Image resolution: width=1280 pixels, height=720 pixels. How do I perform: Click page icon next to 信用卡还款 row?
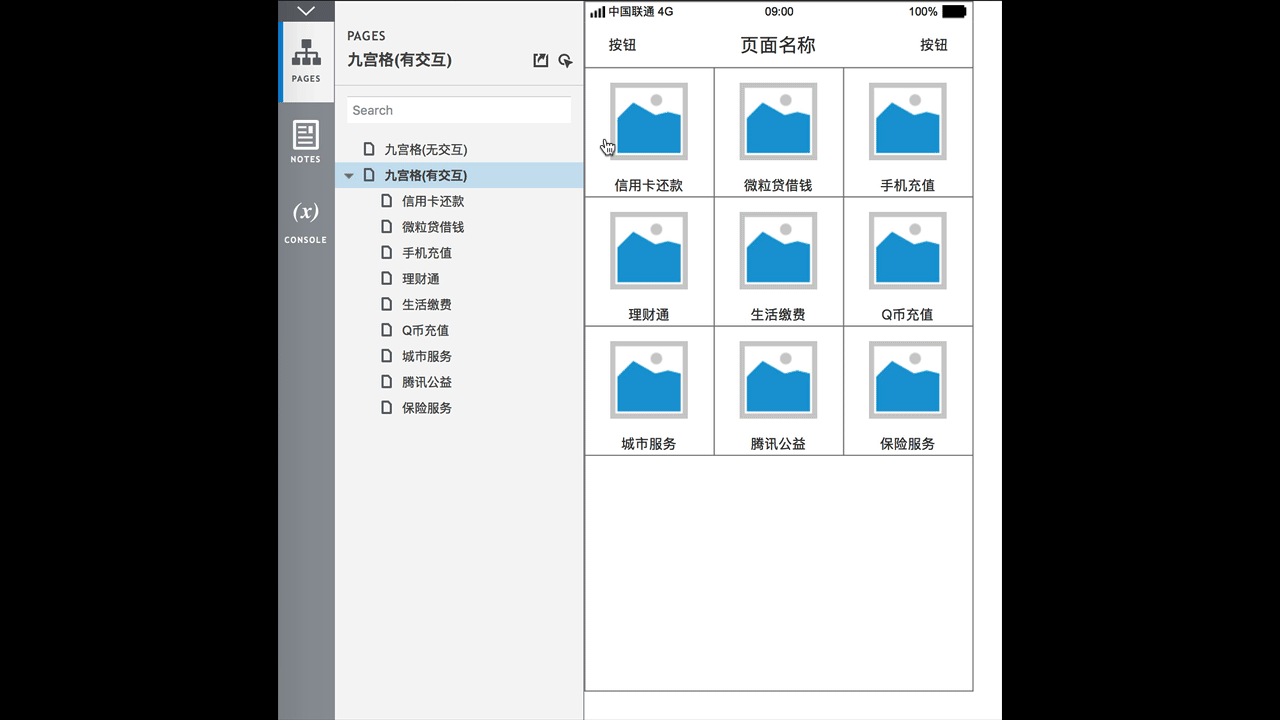(x=387, y=201)
